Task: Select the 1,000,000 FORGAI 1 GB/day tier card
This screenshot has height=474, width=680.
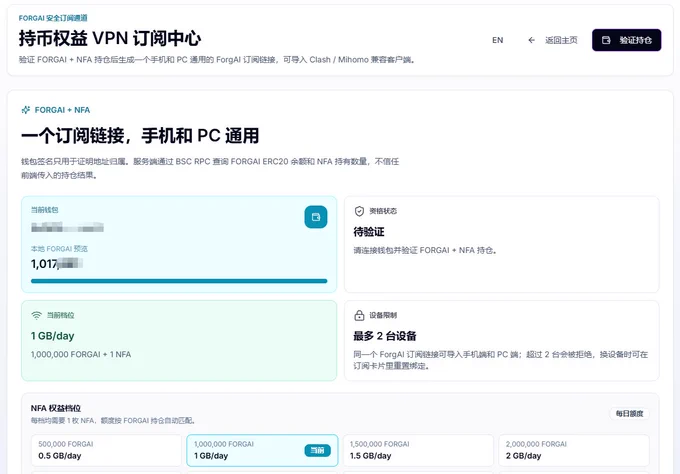Action: tap(262, 450)
